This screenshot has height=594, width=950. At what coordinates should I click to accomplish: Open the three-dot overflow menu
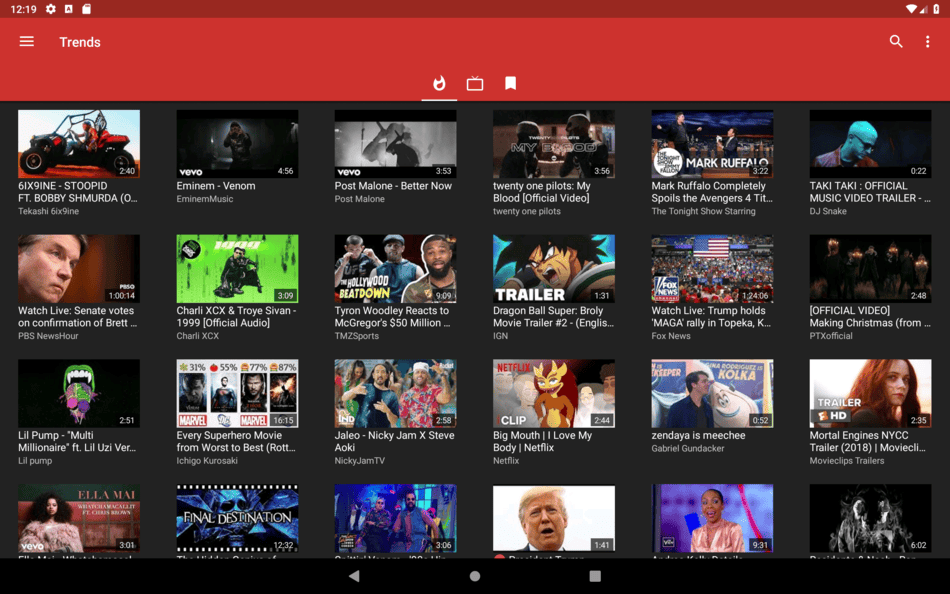click(x=927, y=41)
